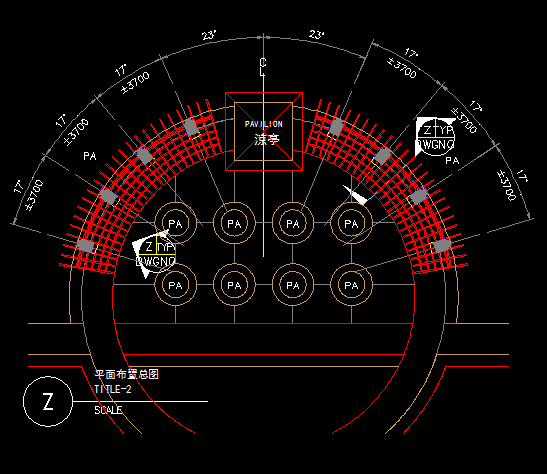
Task: Select the CL centerline symbol at top
Action: 263,67
